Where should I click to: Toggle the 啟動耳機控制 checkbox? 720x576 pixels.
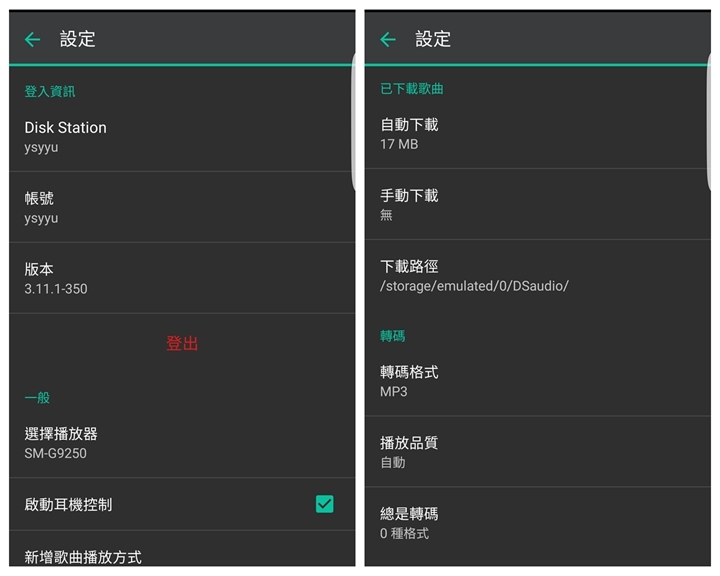pyautogui.click(x=325, y=504)
